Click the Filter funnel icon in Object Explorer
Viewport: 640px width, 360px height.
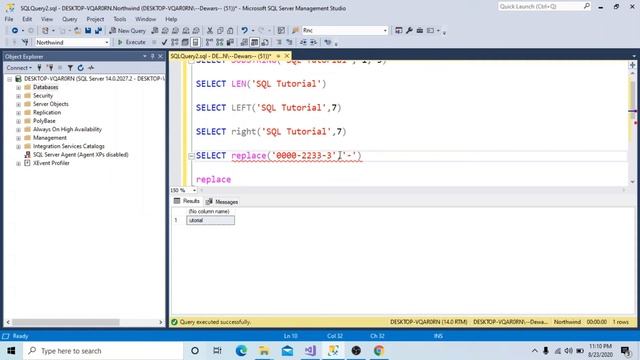70,68
